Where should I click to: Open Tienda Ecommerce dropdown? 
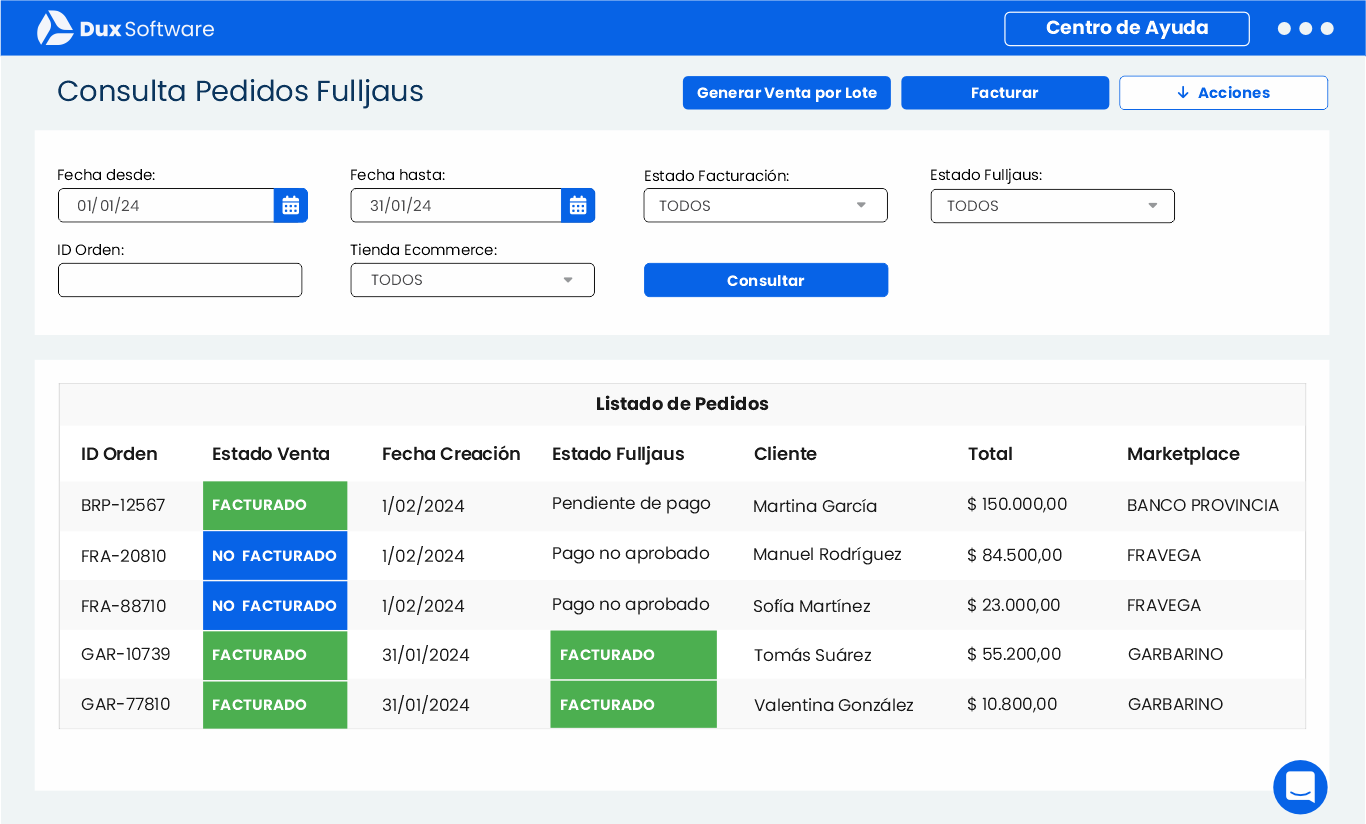pyautogui.click(x=473, y=280)
